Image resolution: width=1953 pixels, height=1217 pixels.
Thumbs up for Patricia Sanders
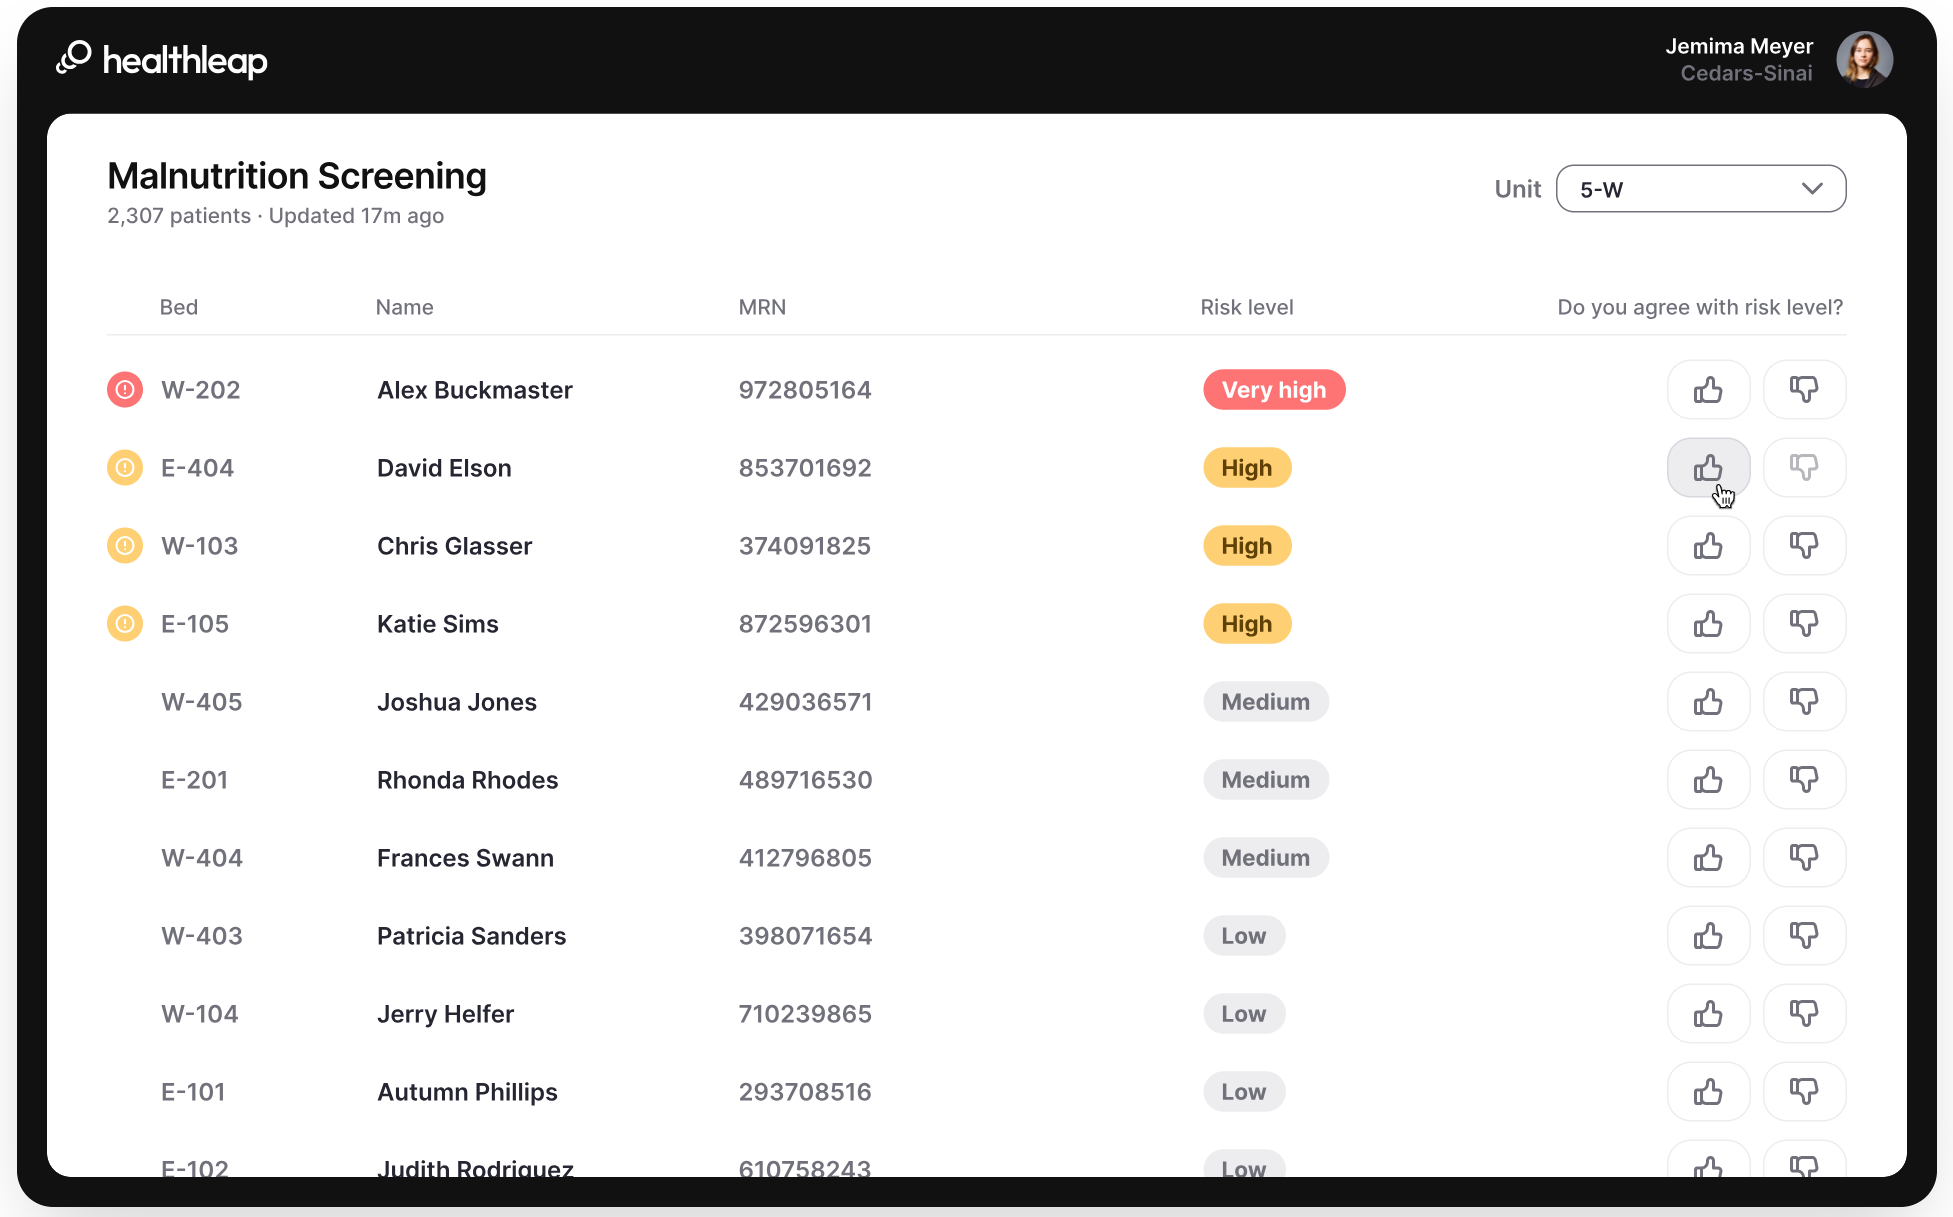[x=1708, y=935]
